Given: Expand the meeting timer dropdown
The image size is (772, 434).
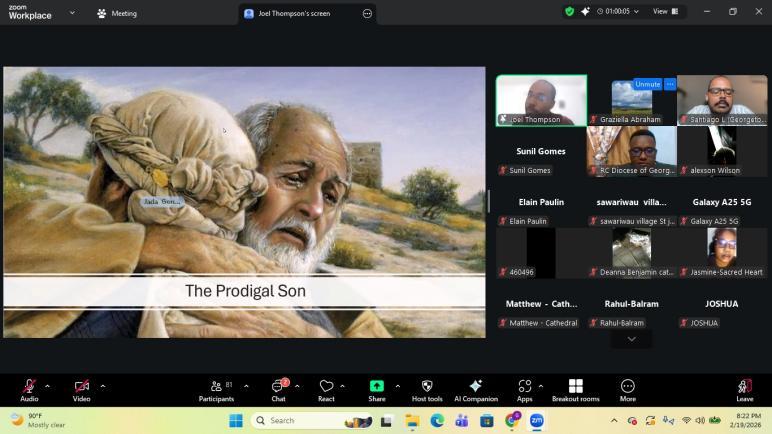Looking at the screenshot, I should [x=618, y=11].
